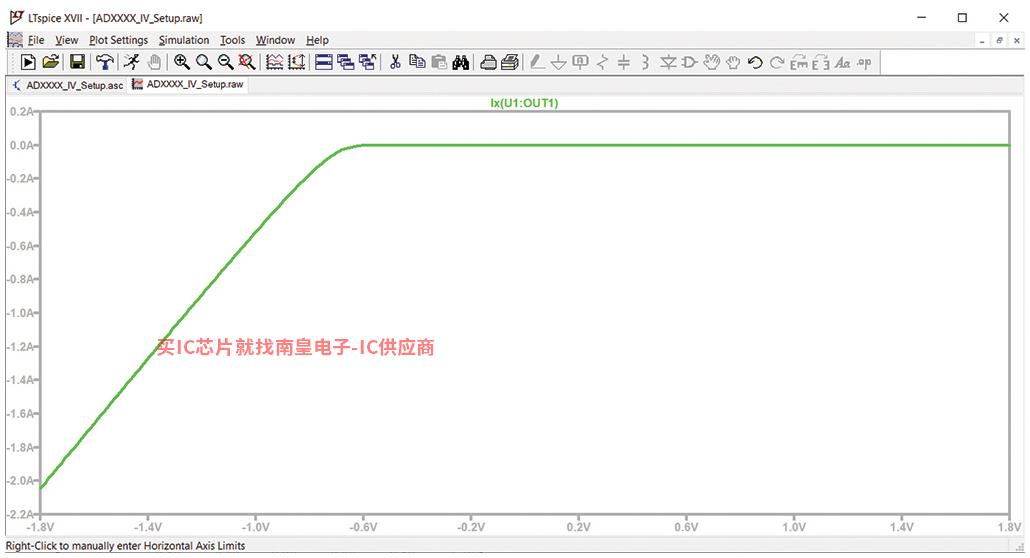Zoom to fit using crossed magnifier icon

tap(247, 62)
